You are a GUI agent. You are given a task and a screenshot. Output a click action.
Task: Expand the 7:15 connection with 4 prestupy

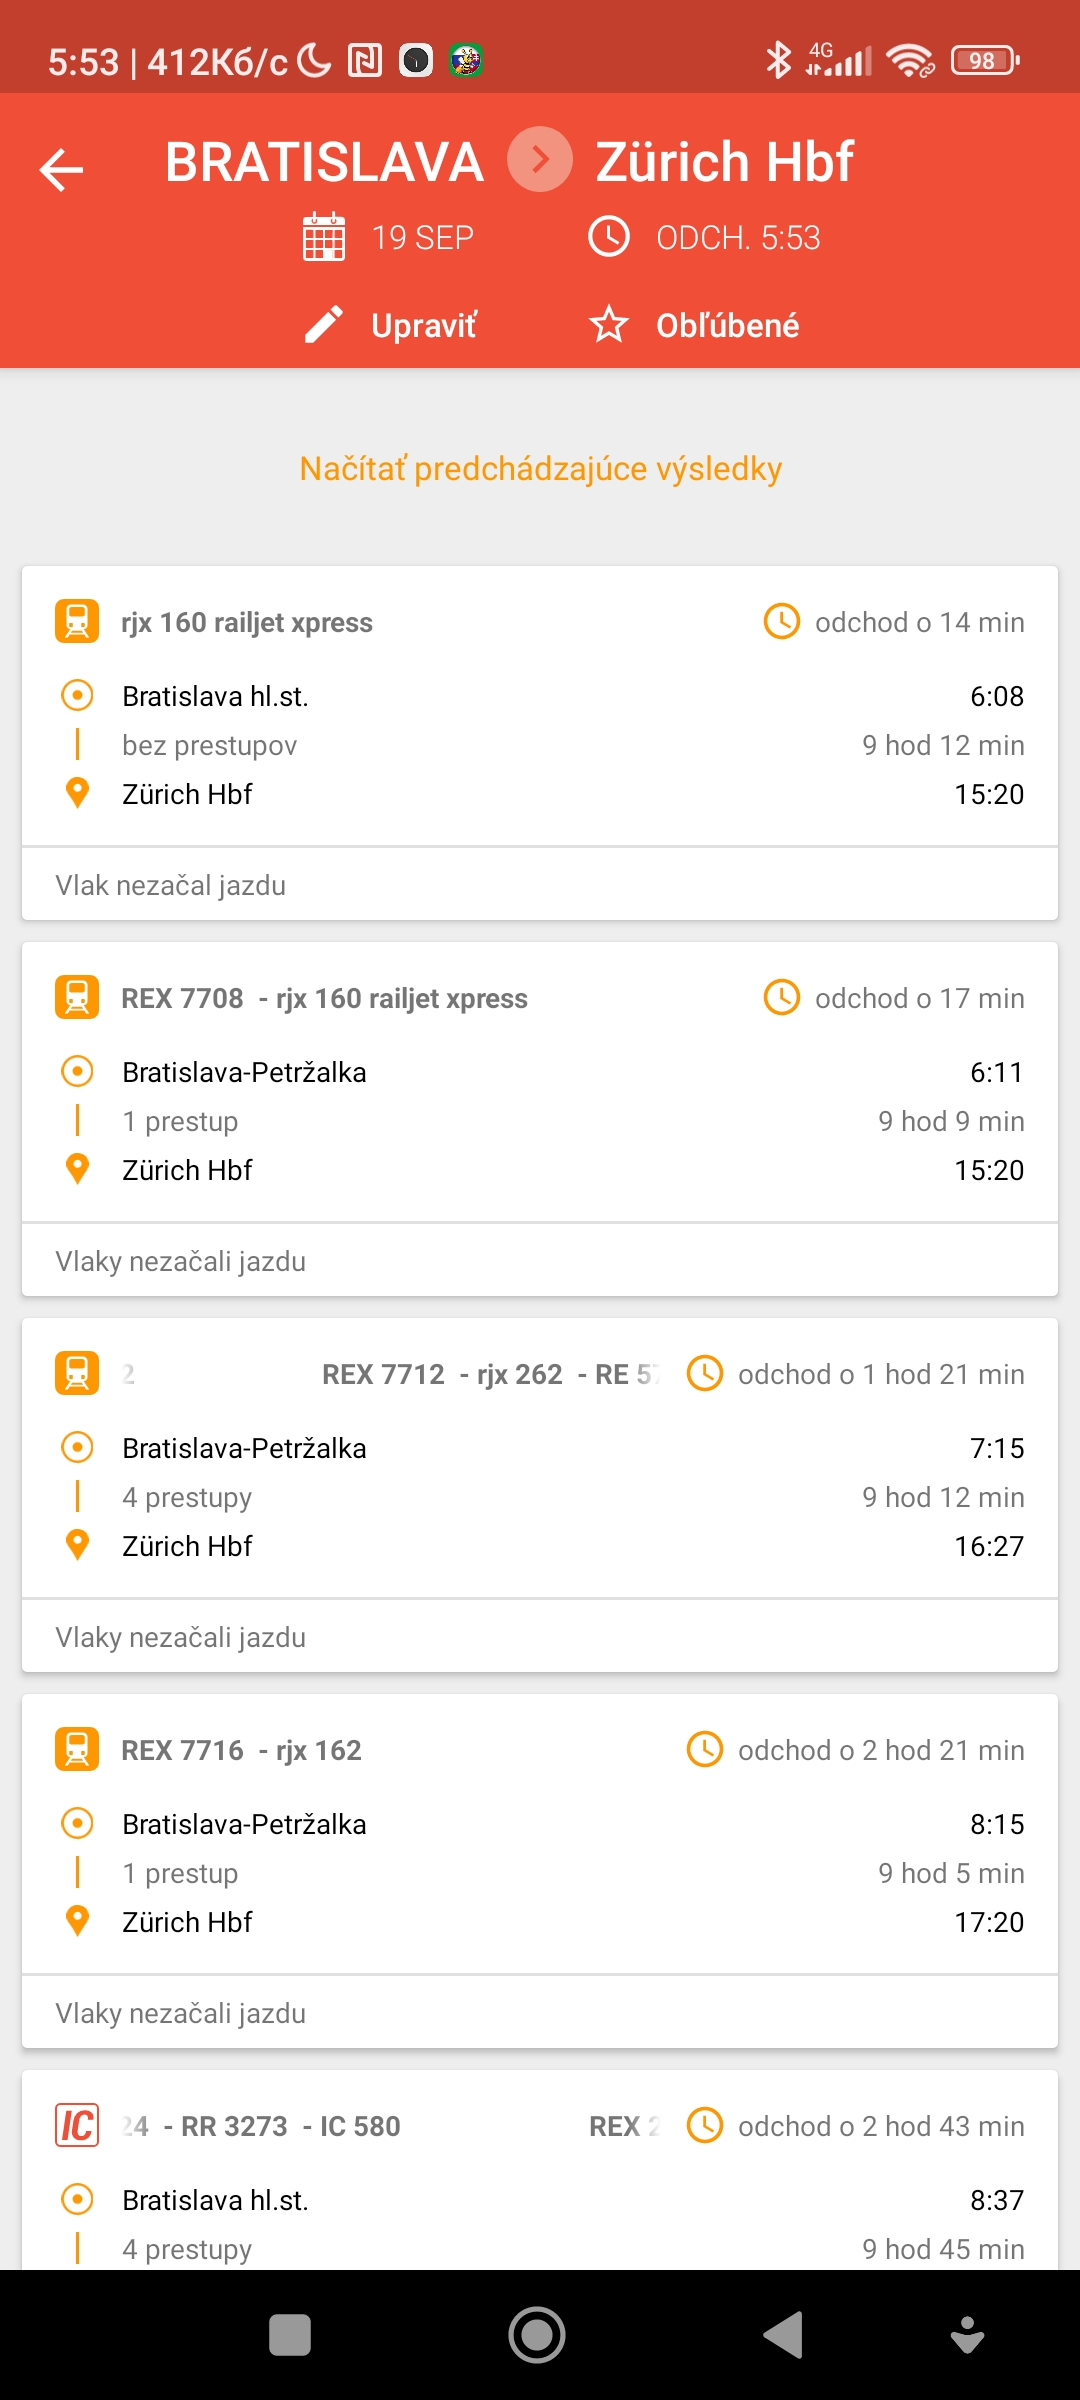[x=540, y=1497]
